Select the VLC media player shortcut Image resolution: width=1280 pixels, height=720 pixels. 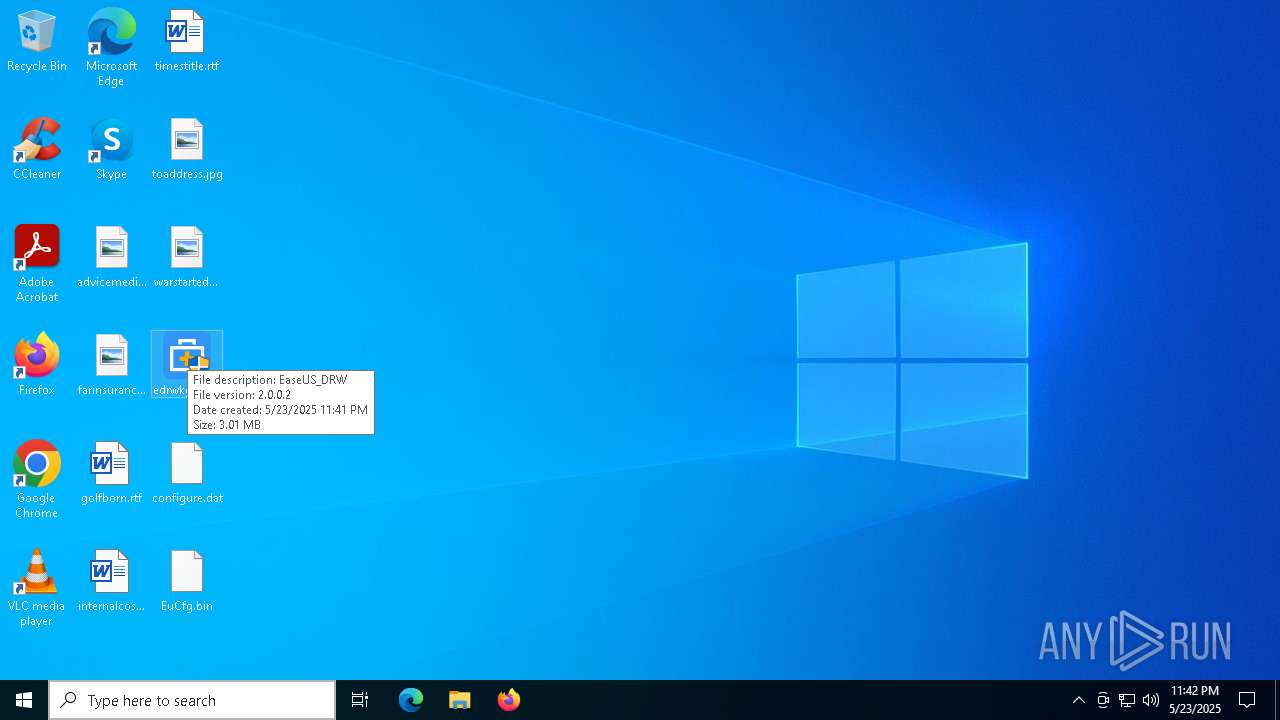[x=37, y=588]
